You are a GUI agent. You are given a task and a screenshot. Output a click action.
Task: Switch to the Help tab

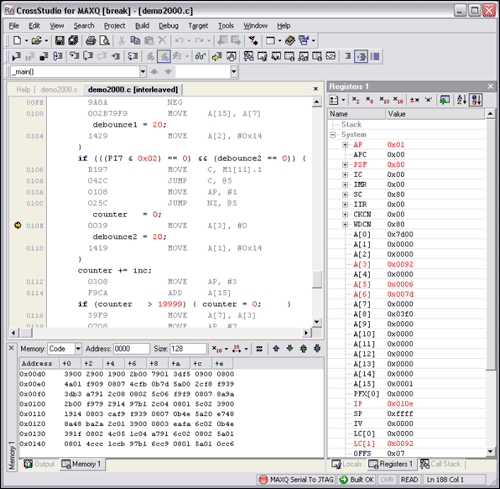point(23,90)
